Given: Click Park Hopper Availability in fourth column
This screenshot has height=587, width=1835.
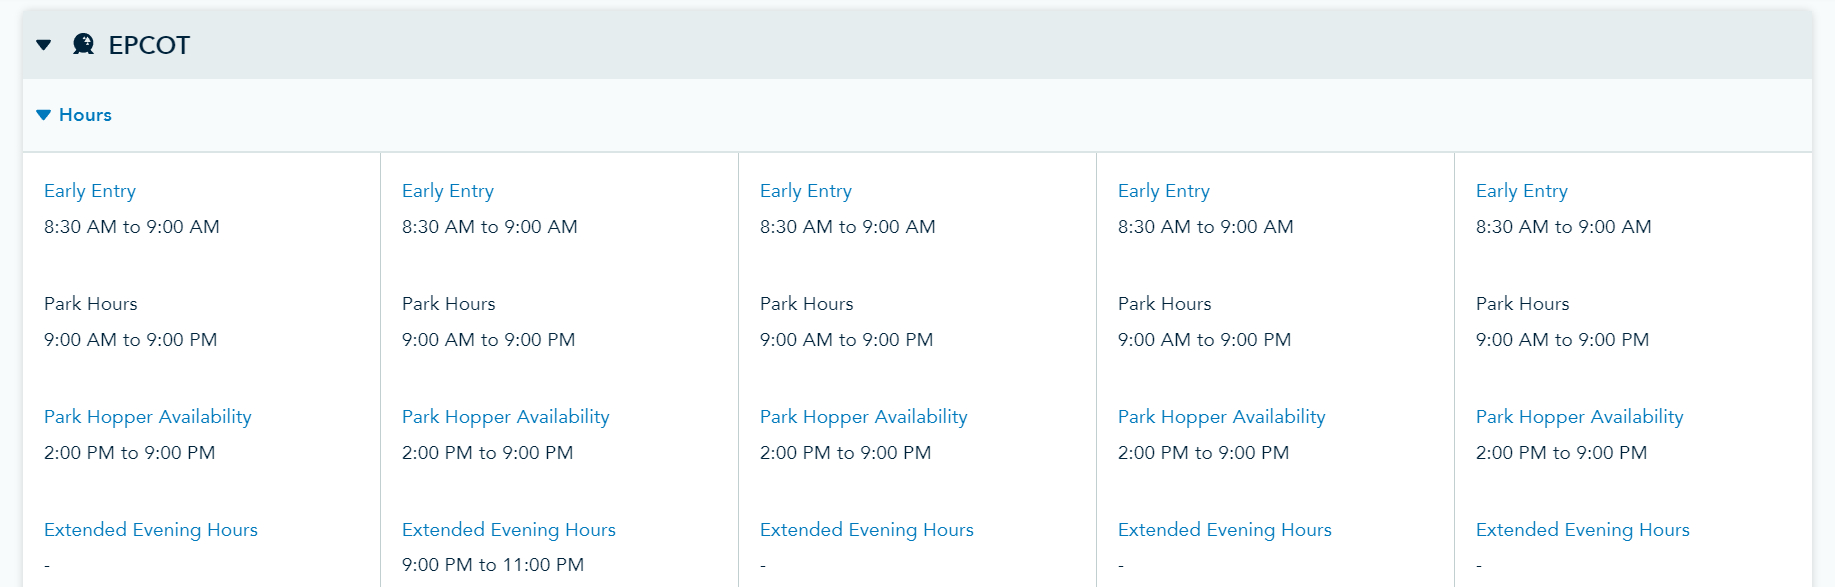Looking at the screenshot, I should coord(1222,417).
